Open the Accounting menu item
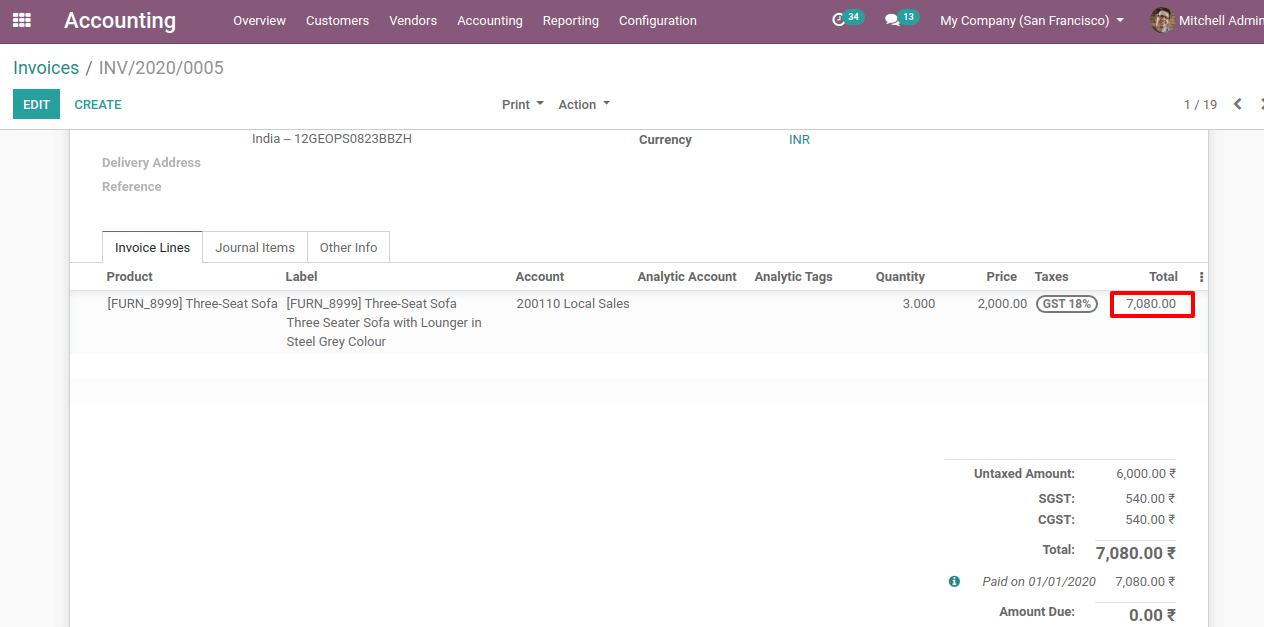The image size is (1264, 627). tap(490, 20)
